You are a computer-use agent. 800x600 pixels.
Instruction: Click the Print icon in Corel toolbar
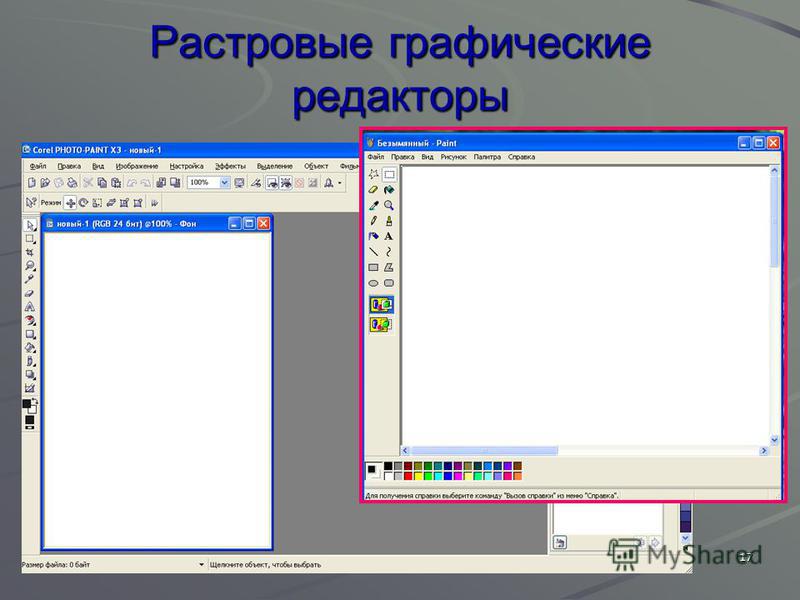[x=72, y=183]
